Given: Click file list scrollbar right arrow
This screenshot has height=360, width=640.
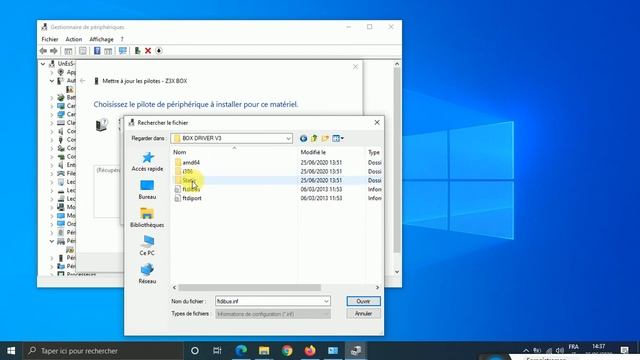Looking at the screenshot, I should pos(377,288).
